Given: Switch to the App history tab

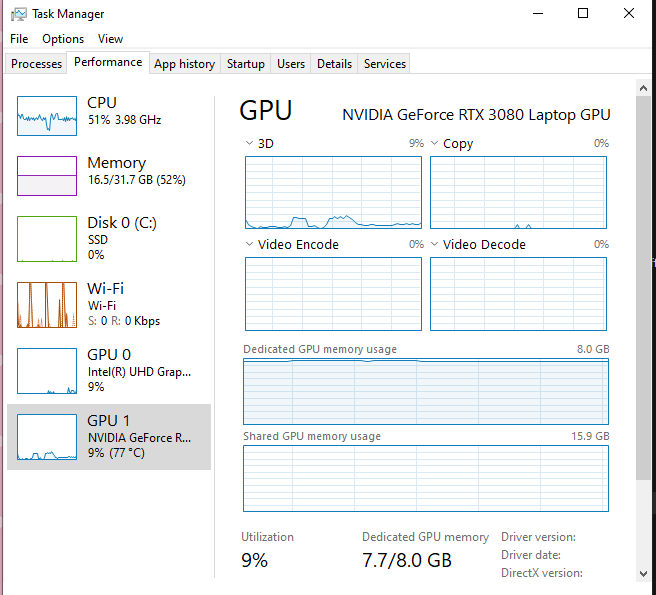Looking at the screenshot, I should point(184,64).
